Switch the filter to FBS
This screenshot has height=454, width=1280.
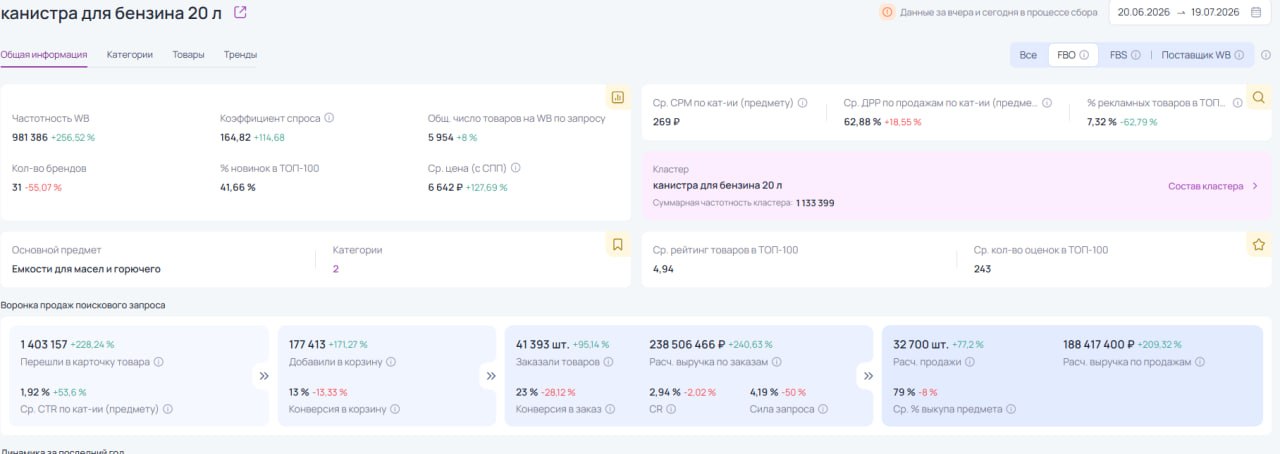pos(1124,55)
